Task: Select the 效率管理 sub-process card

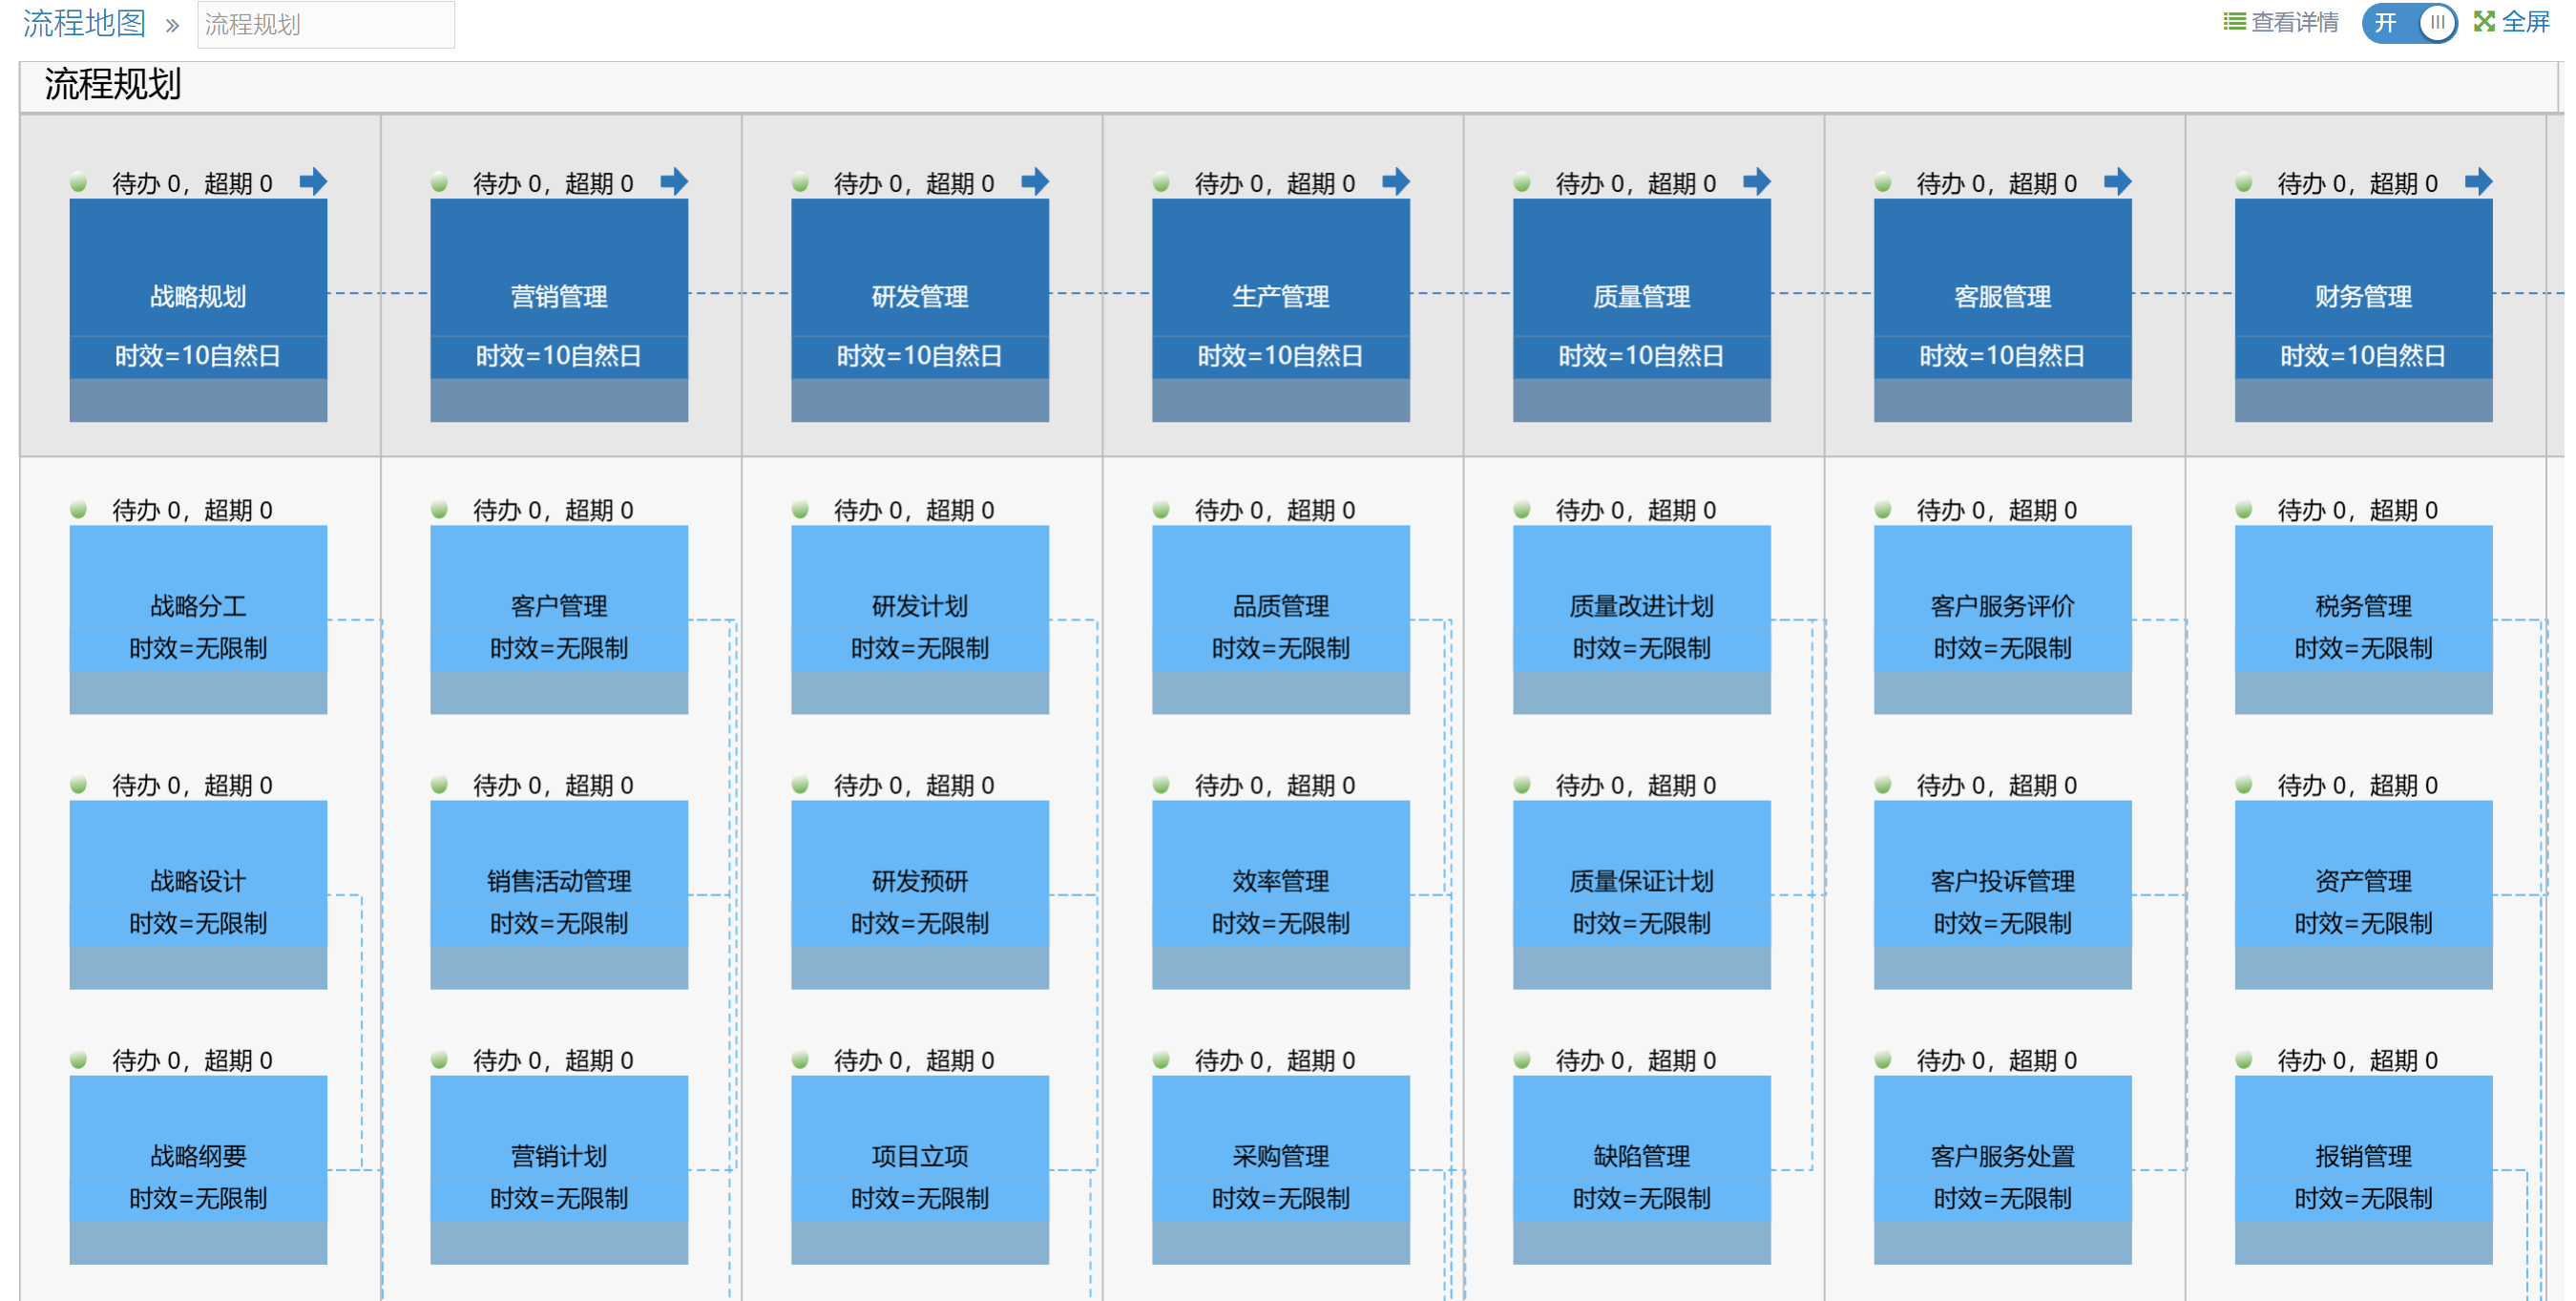Action: point(1281,895)
